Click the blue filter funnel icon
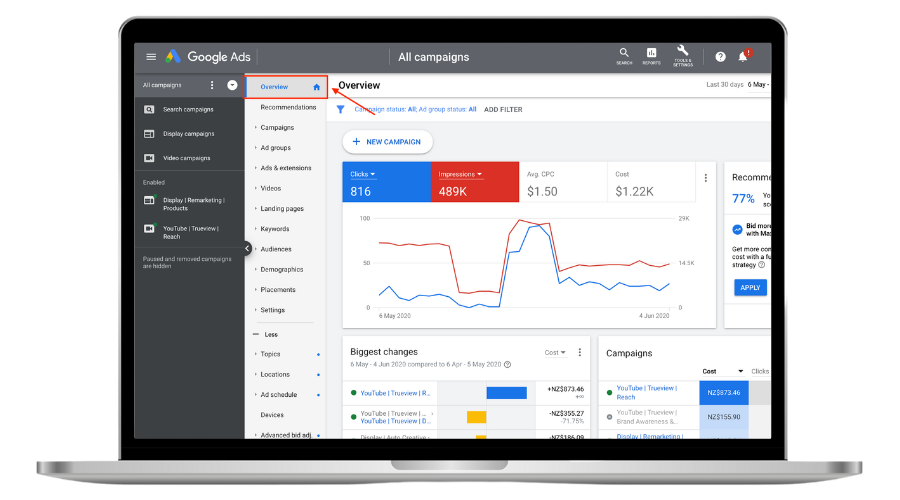The width and height of the screenshot is (900, 500). (340, 109)
